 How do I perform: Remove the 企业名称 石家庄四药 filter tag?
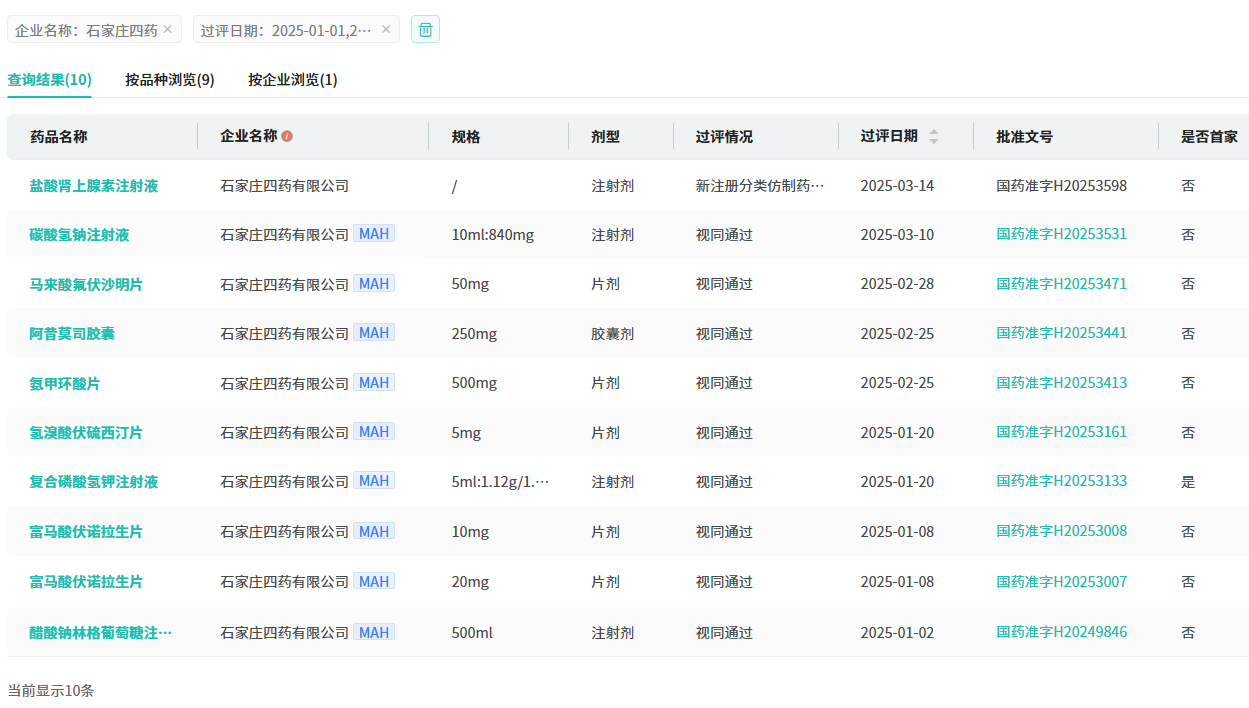167,30
